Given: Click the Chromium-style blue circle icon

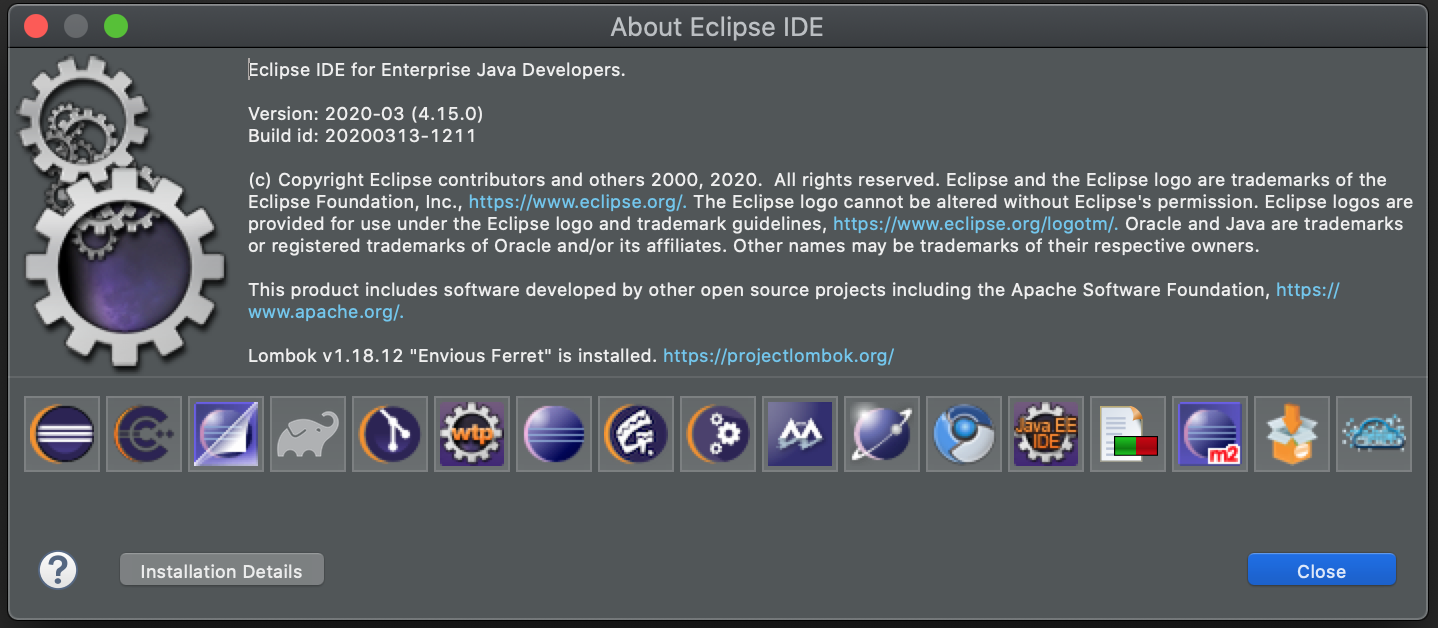Looking at the screenshot, I should click(x=964, y=434).
